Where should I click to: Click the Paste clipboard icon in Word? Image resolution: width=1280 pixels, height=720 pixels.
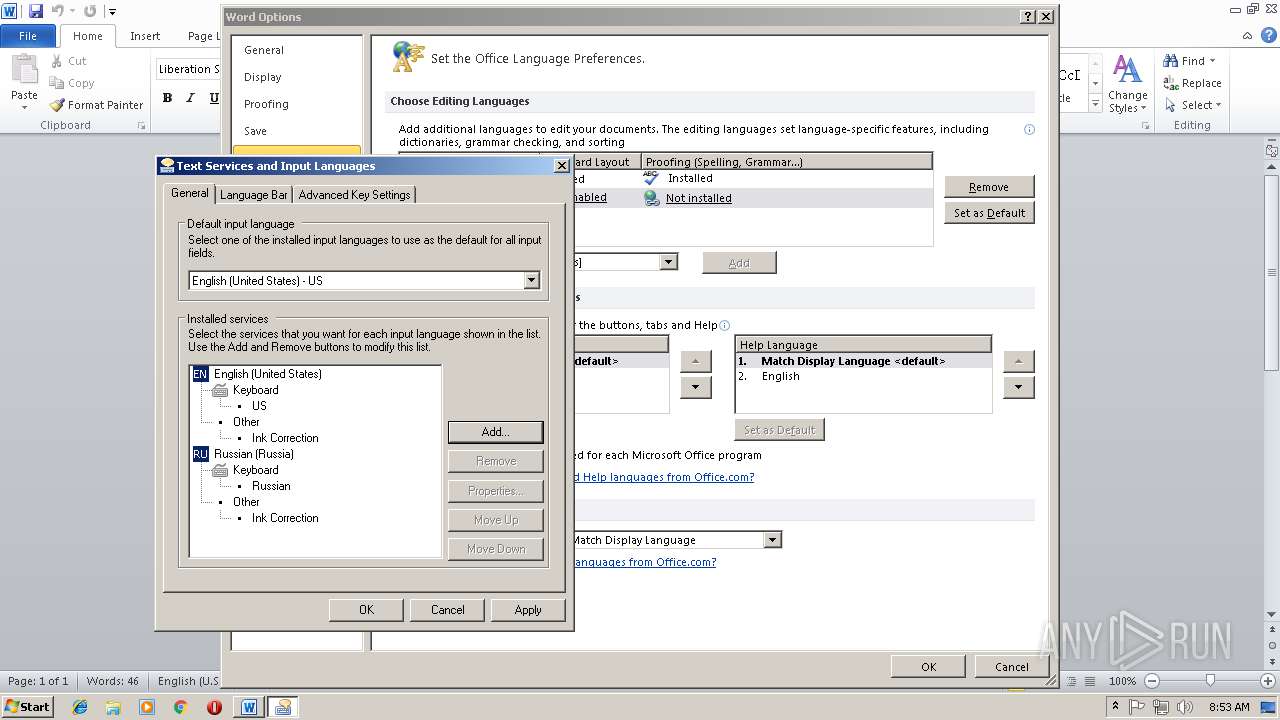pos(24,71)
